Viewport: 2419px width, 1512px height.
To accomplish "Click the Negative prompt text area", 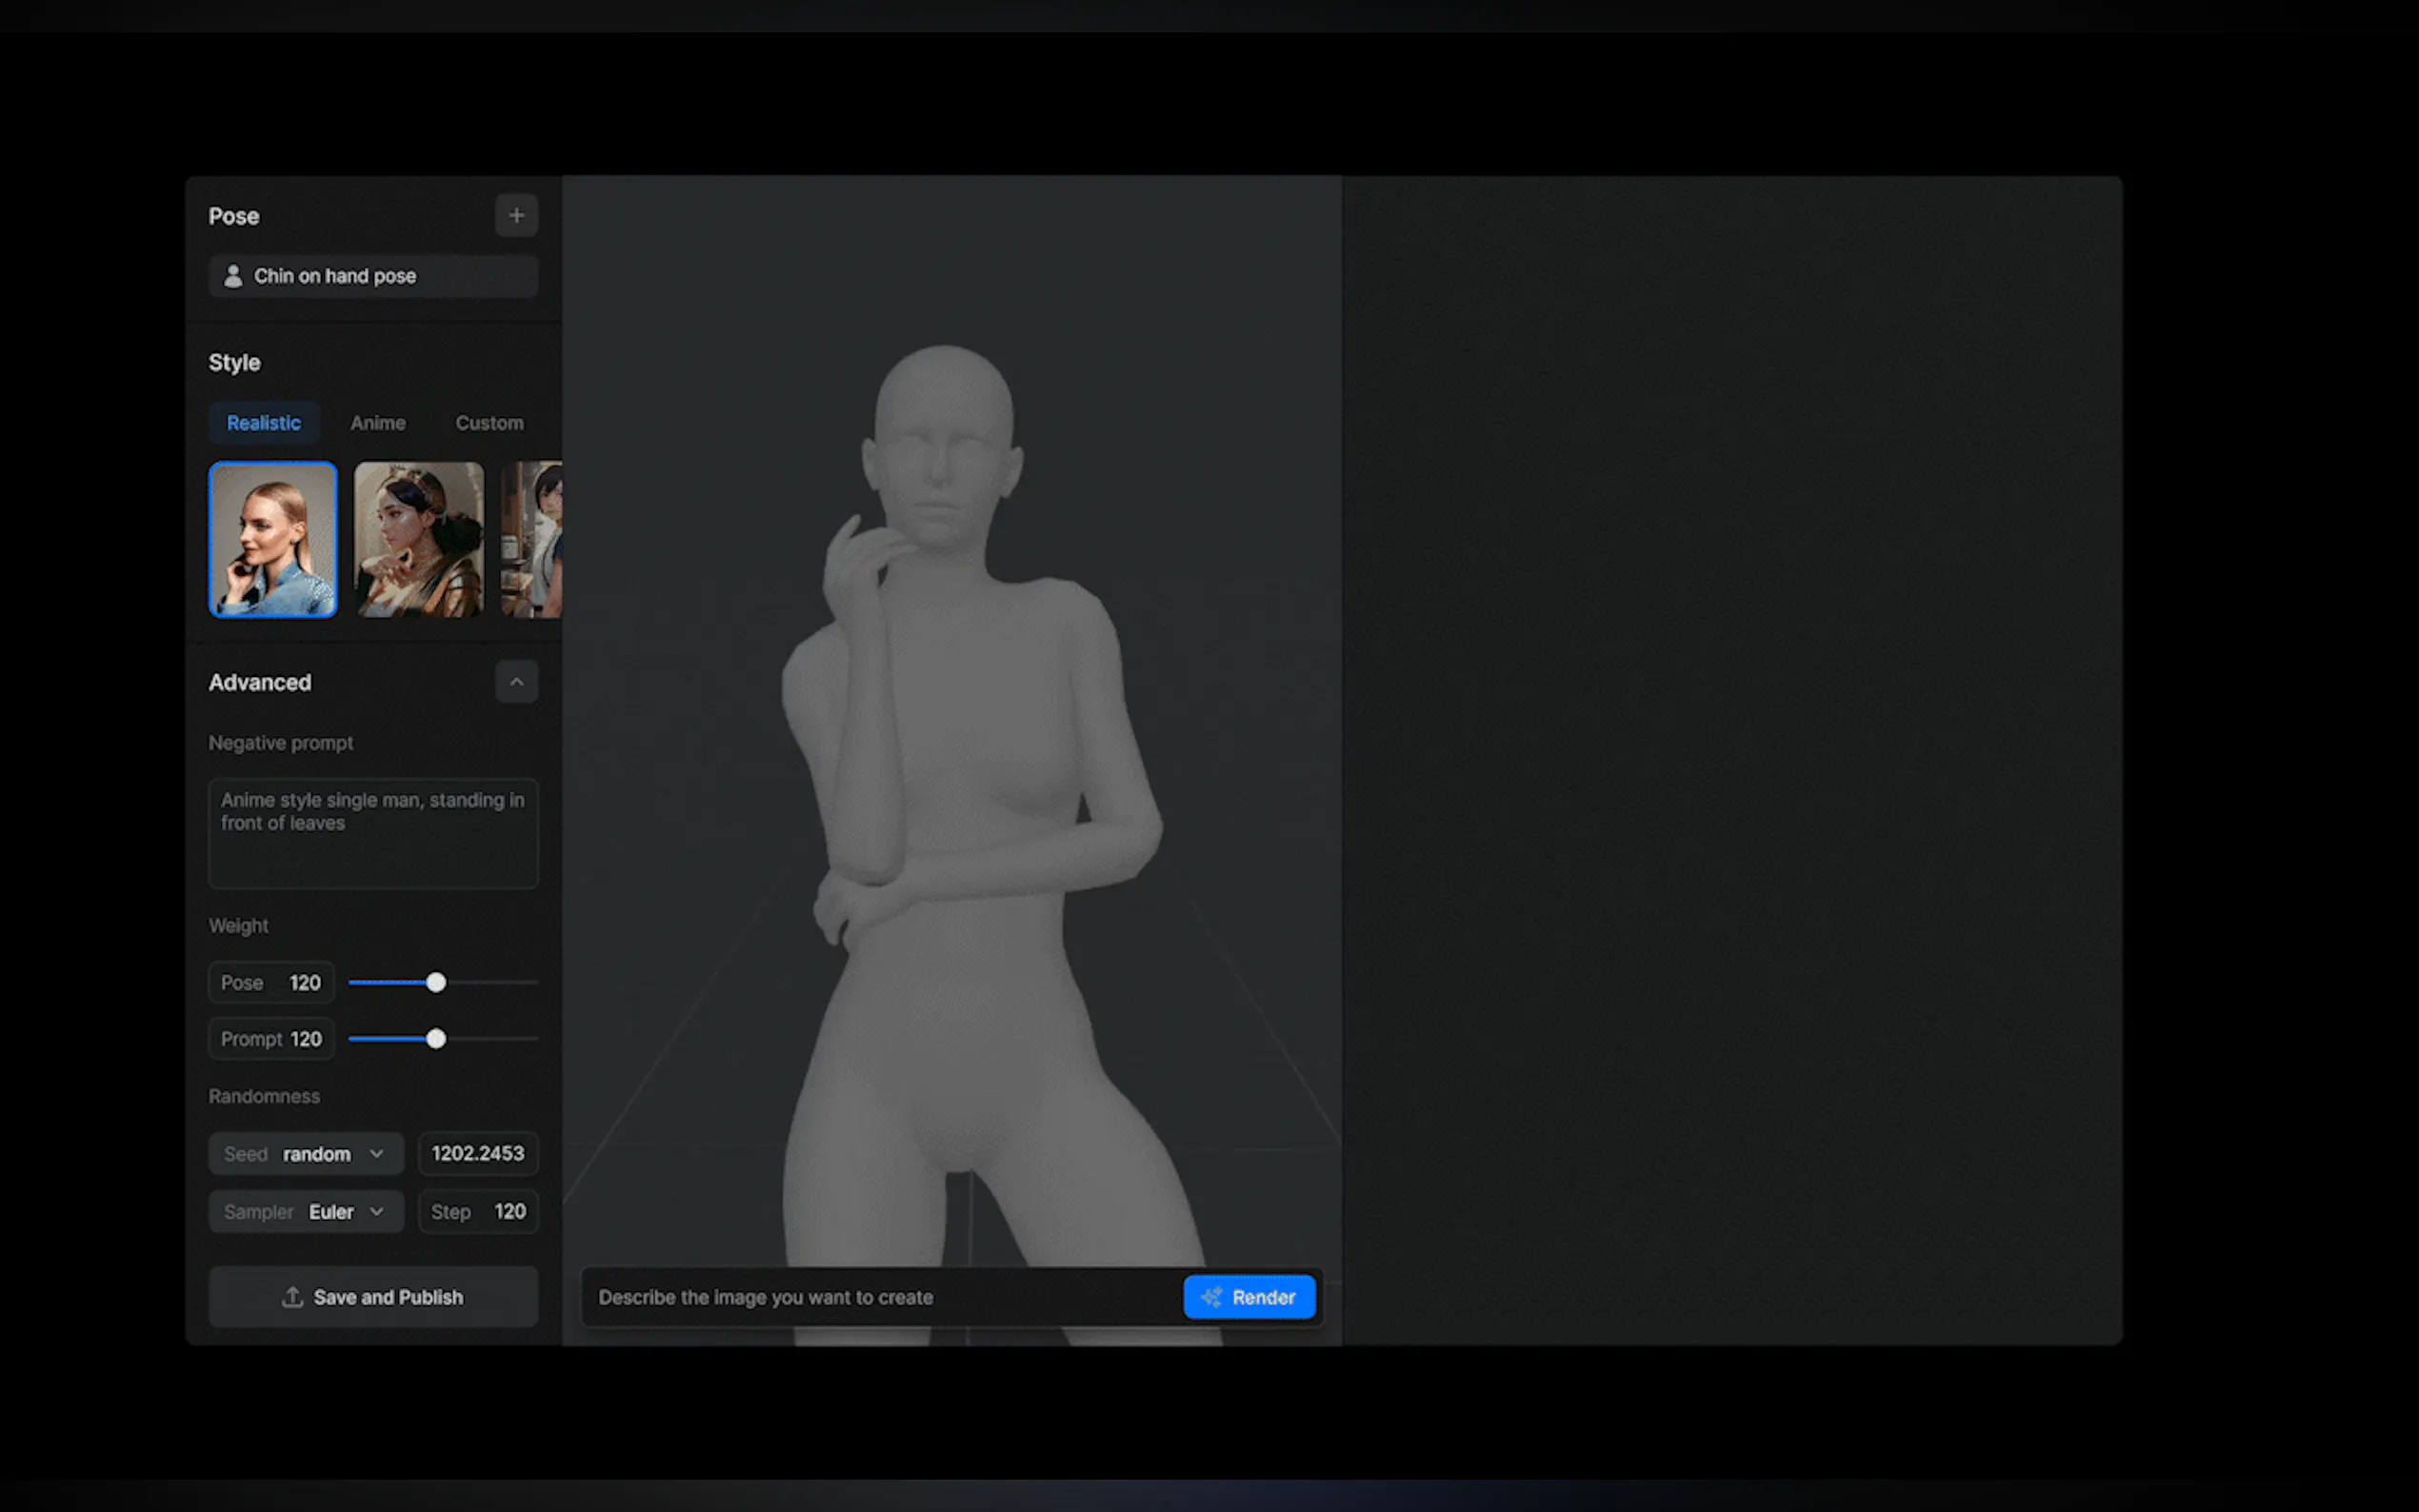I will tap(373, 833).
